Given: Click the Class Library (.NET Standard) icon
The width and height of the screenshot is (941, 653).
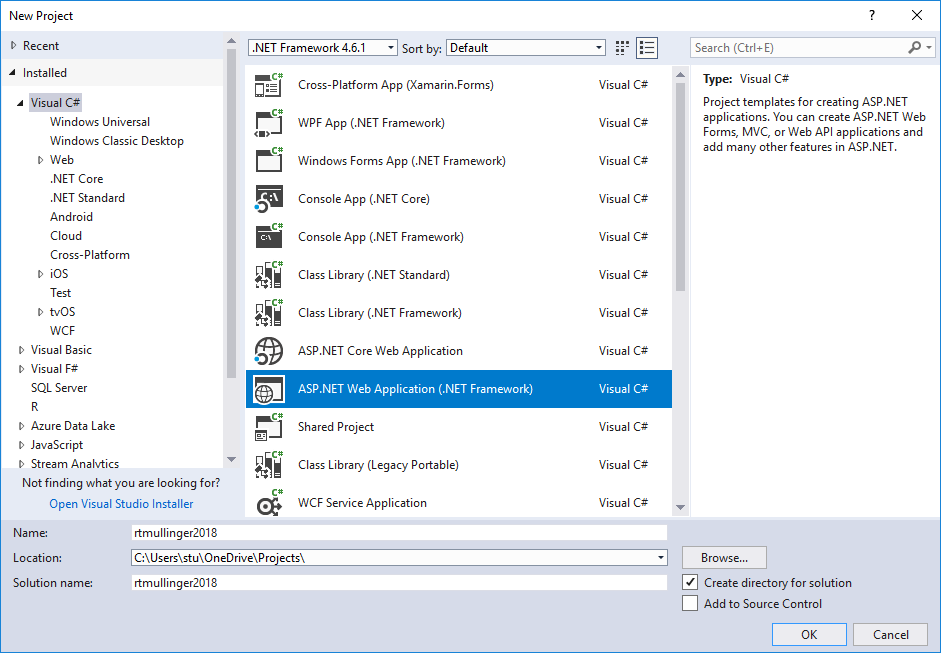Looking at the screenshot, I should (x=268, y=275).
